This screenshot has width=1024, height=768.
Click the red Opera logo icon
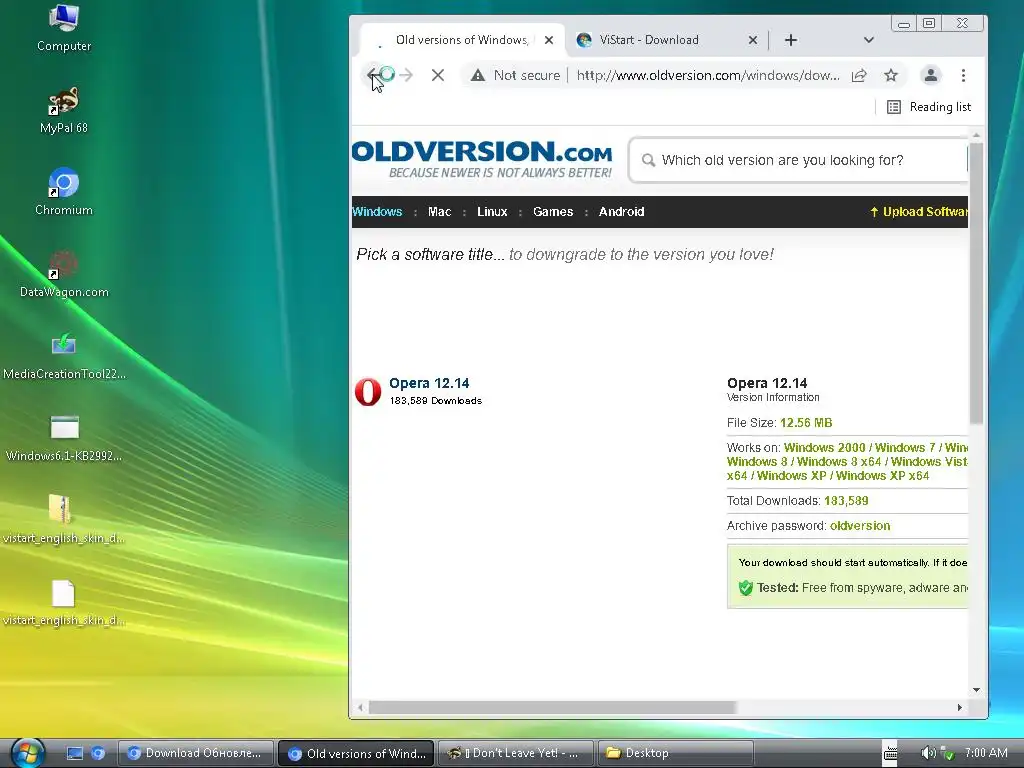[x=368, y=392]
